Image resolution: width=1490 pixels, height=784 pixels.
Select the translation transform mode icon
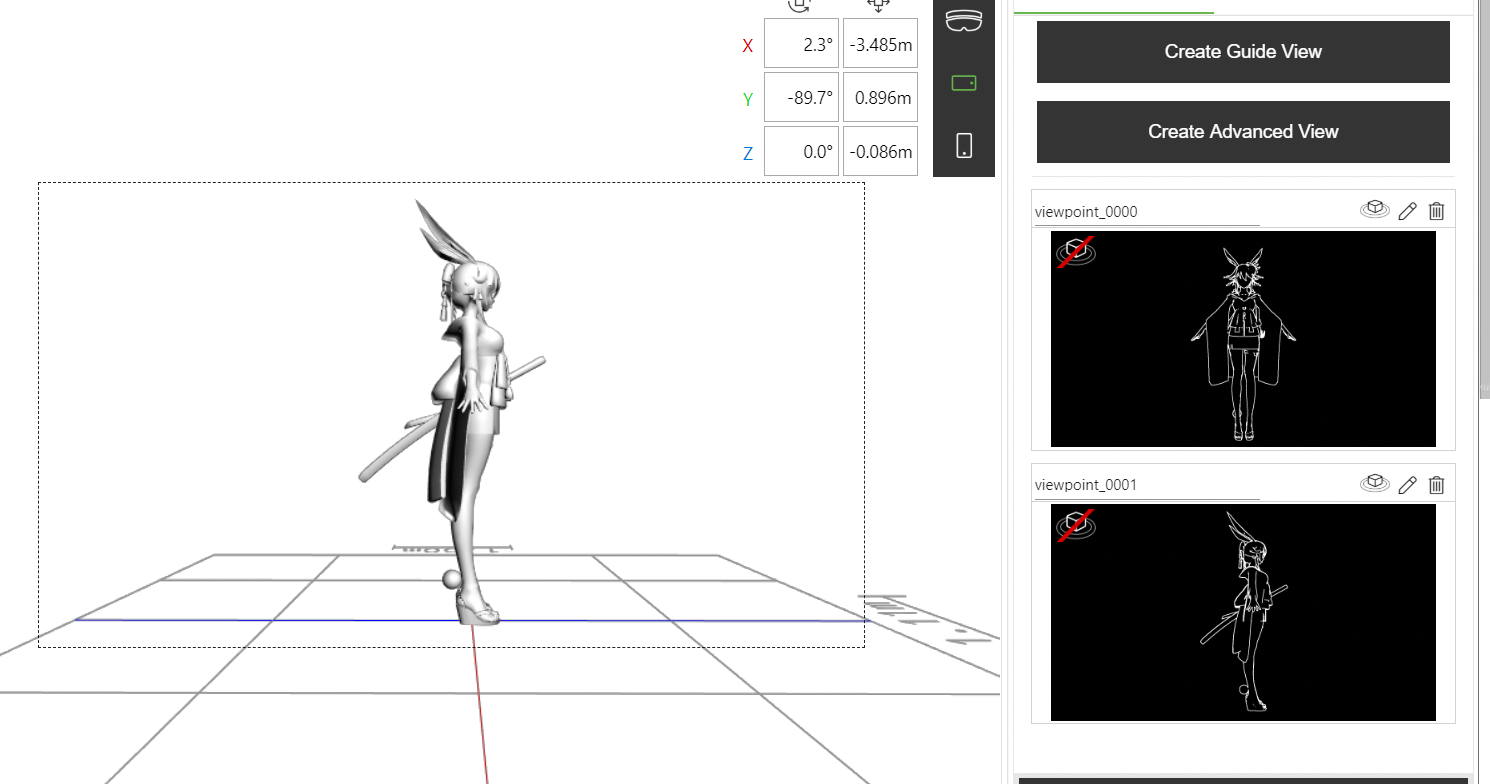(879, 6)
